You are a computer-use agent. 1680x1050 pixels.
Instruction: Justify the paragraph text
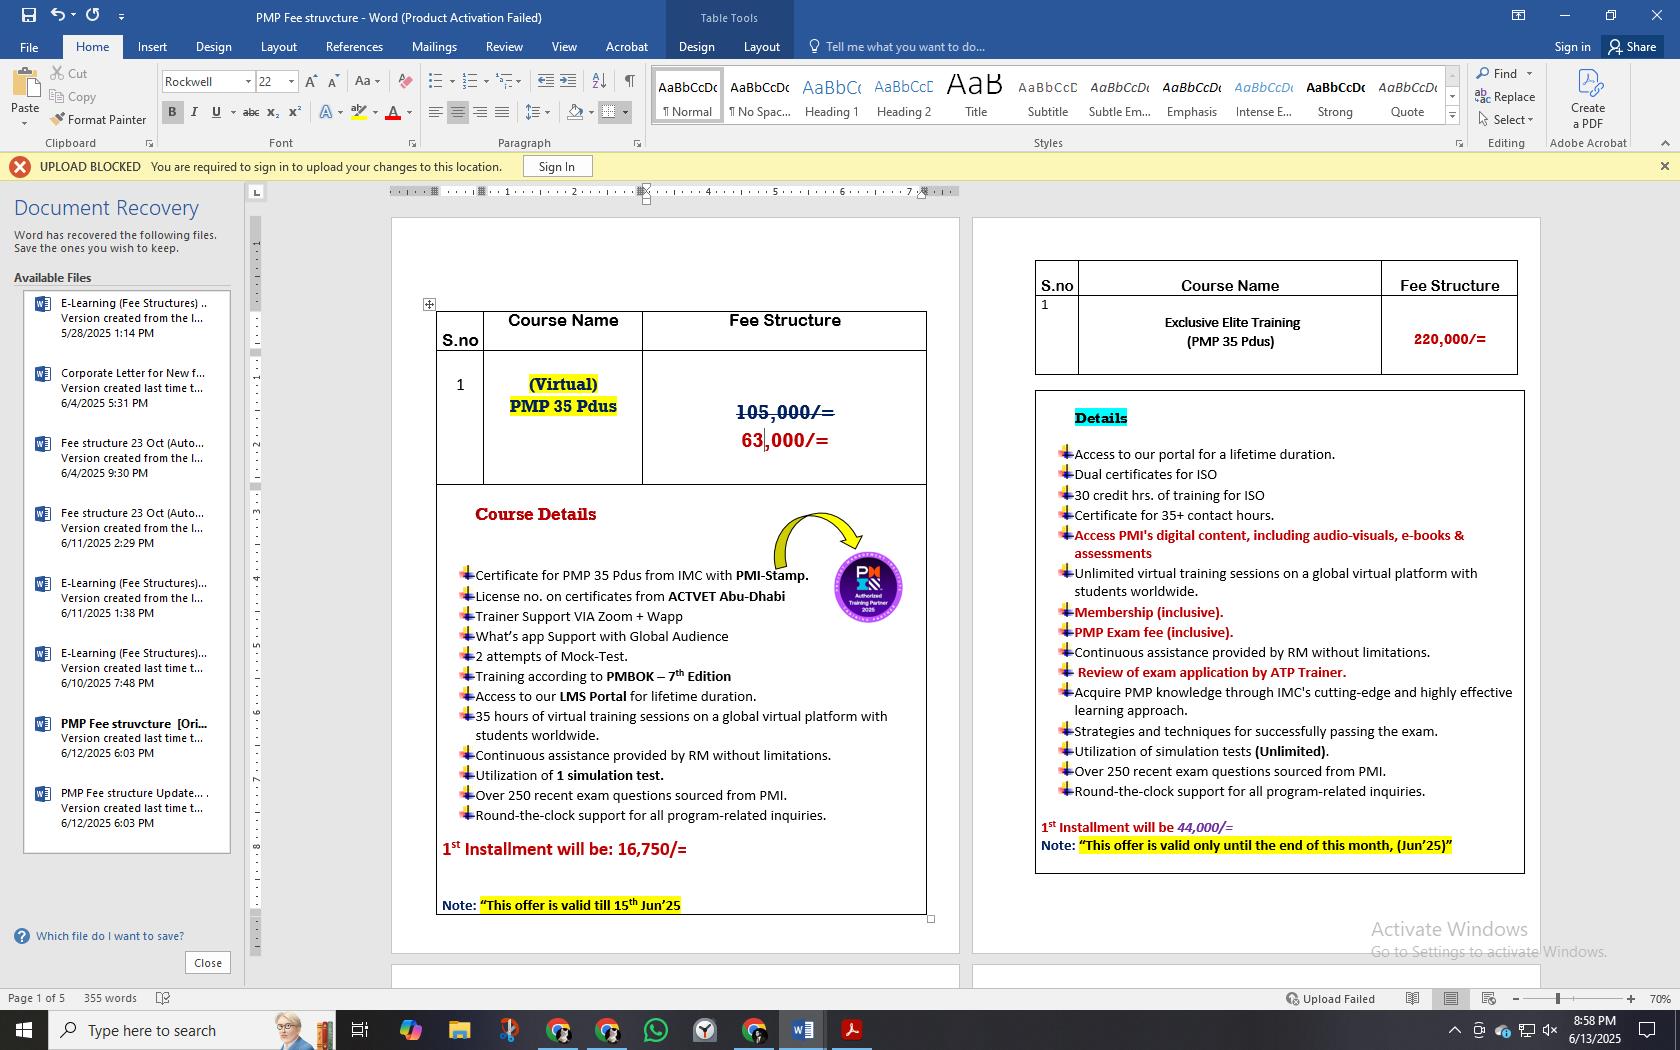coord(502,112)
